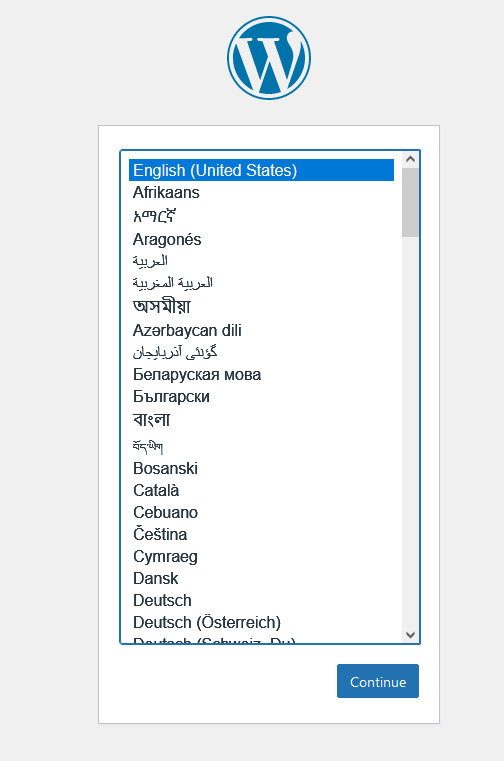Click the language list scrollbar thumb

click(x=410, y=202)
